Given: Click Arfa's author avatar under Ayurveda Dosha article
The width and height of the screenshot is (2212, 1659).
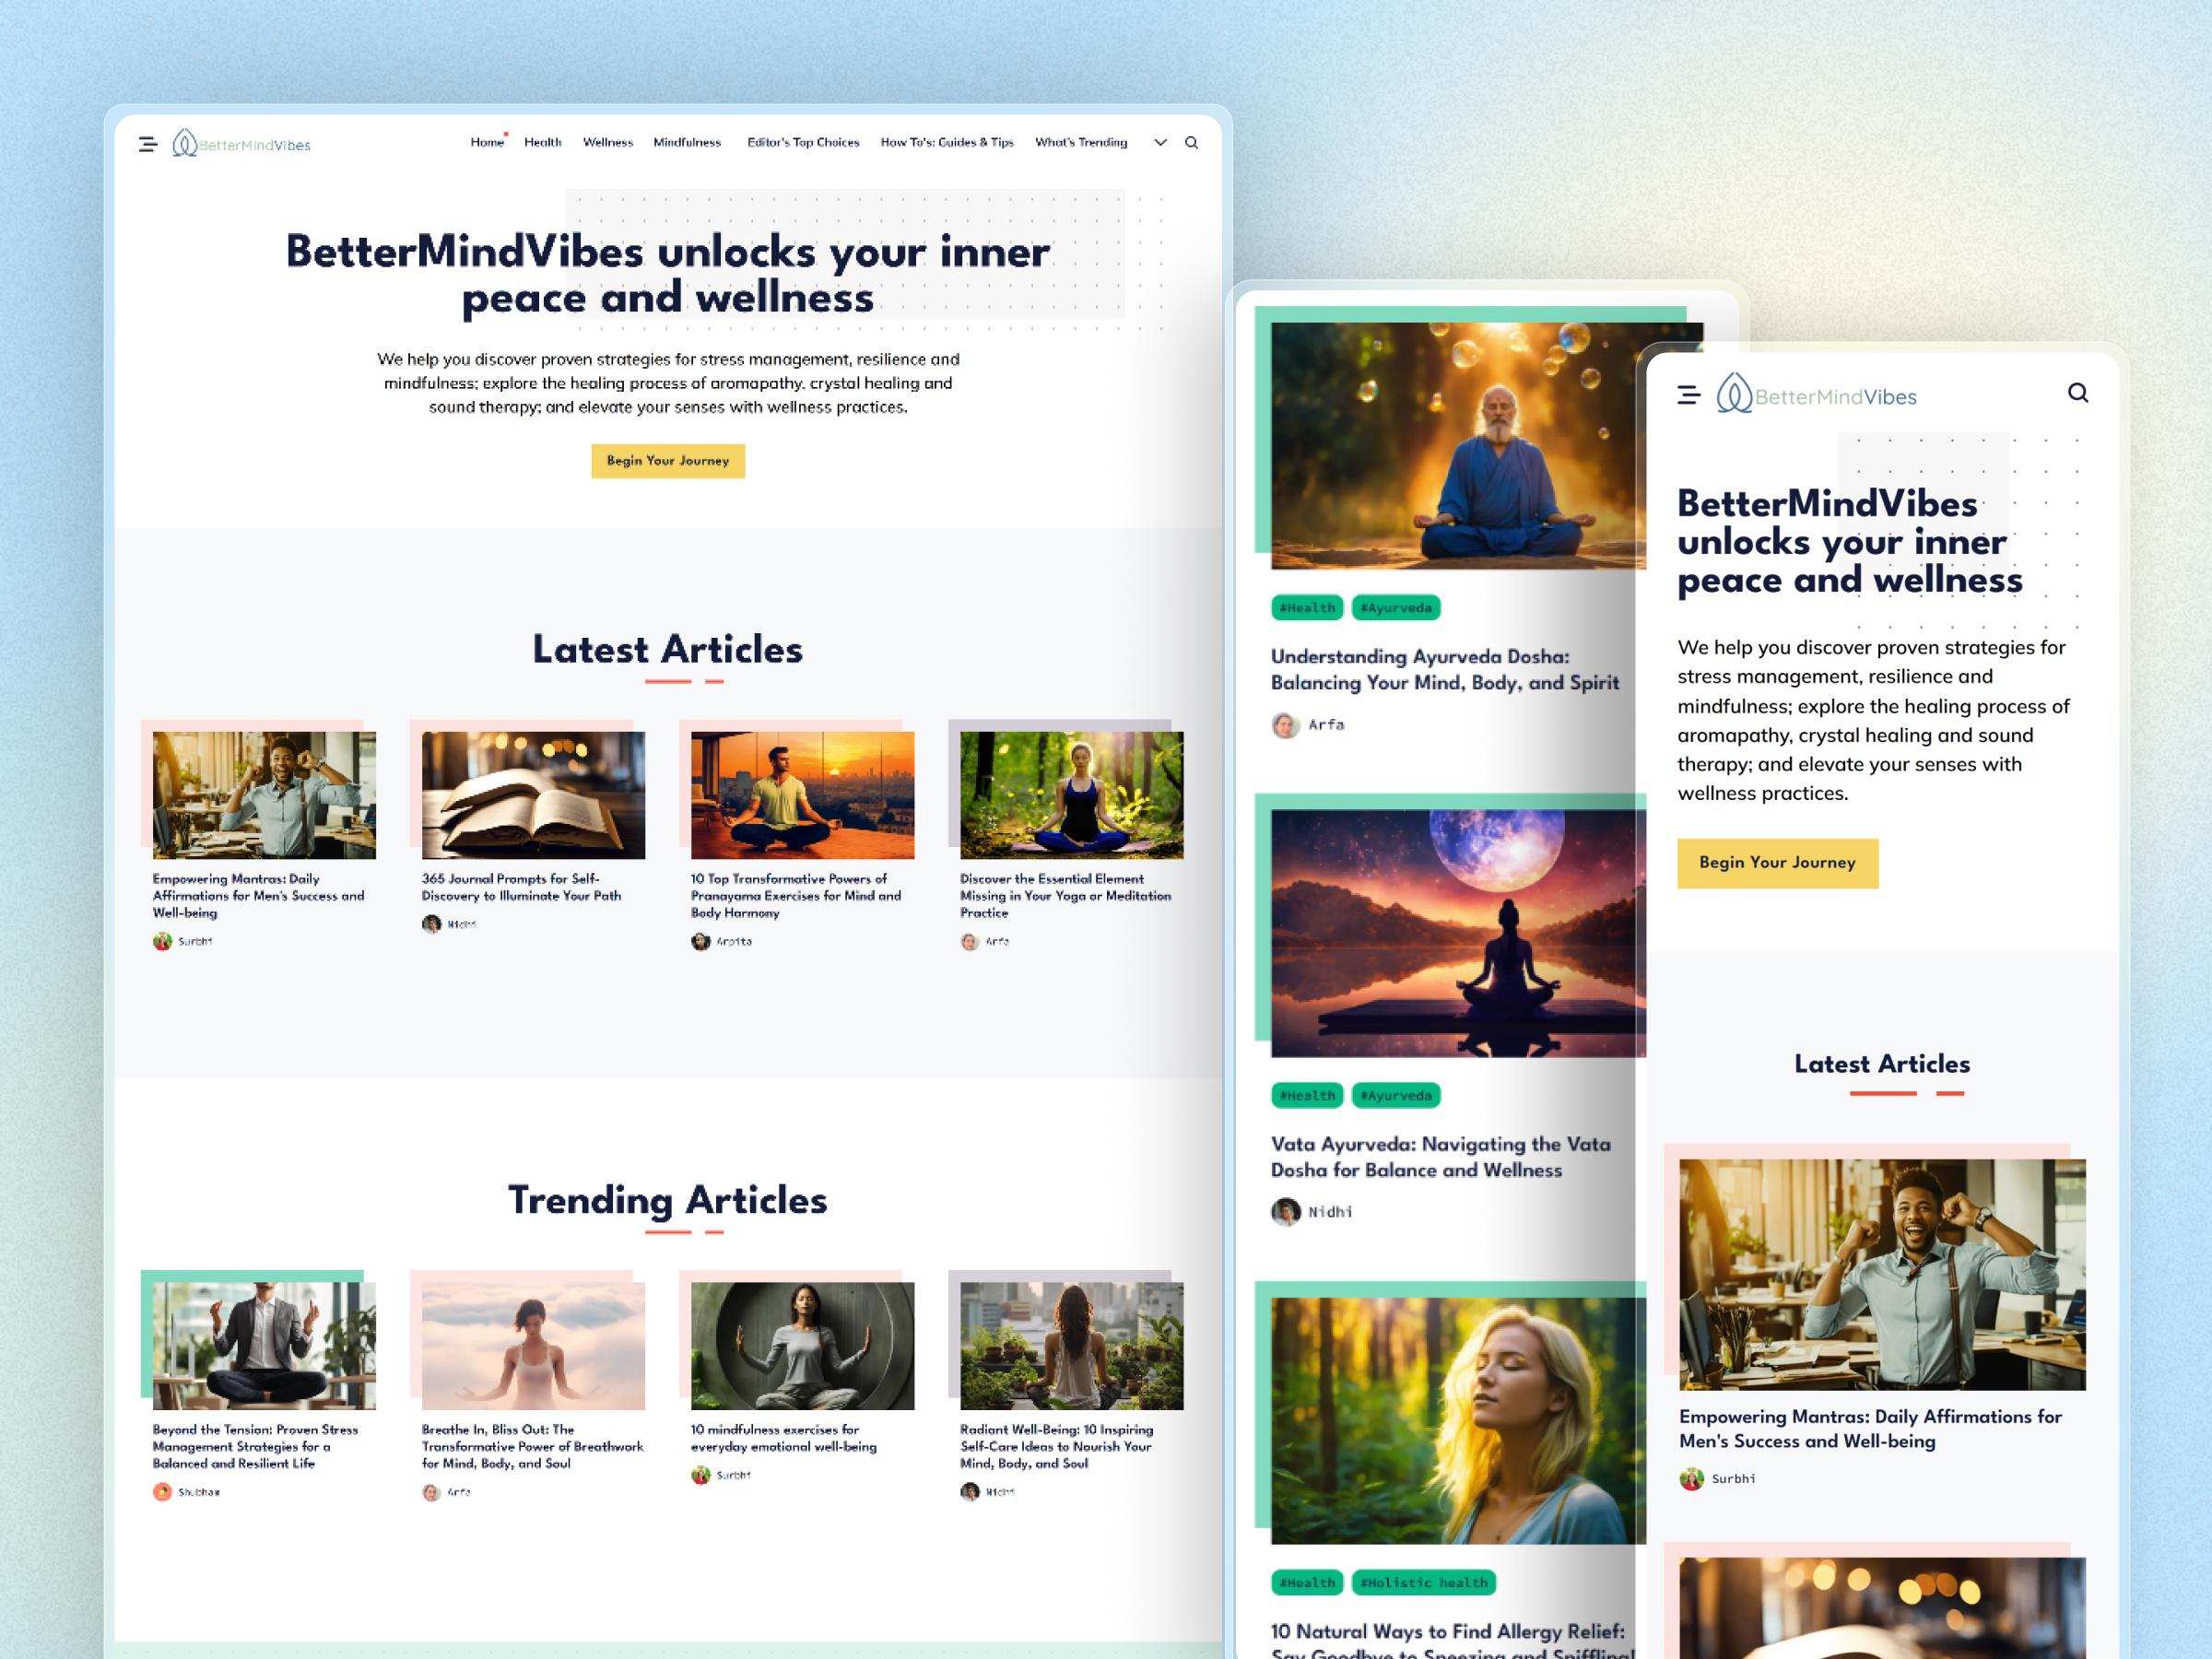Looking at the screenshot, I should pyautogui.click(x=1285, y=725).
